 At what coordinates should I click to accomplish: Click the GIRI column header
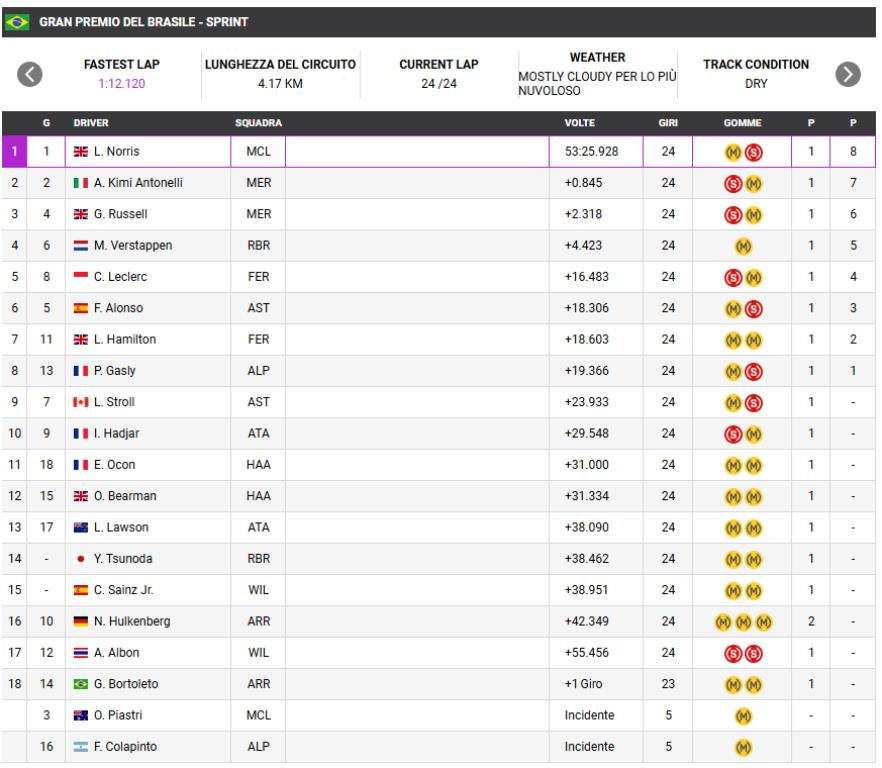(668, 123)
